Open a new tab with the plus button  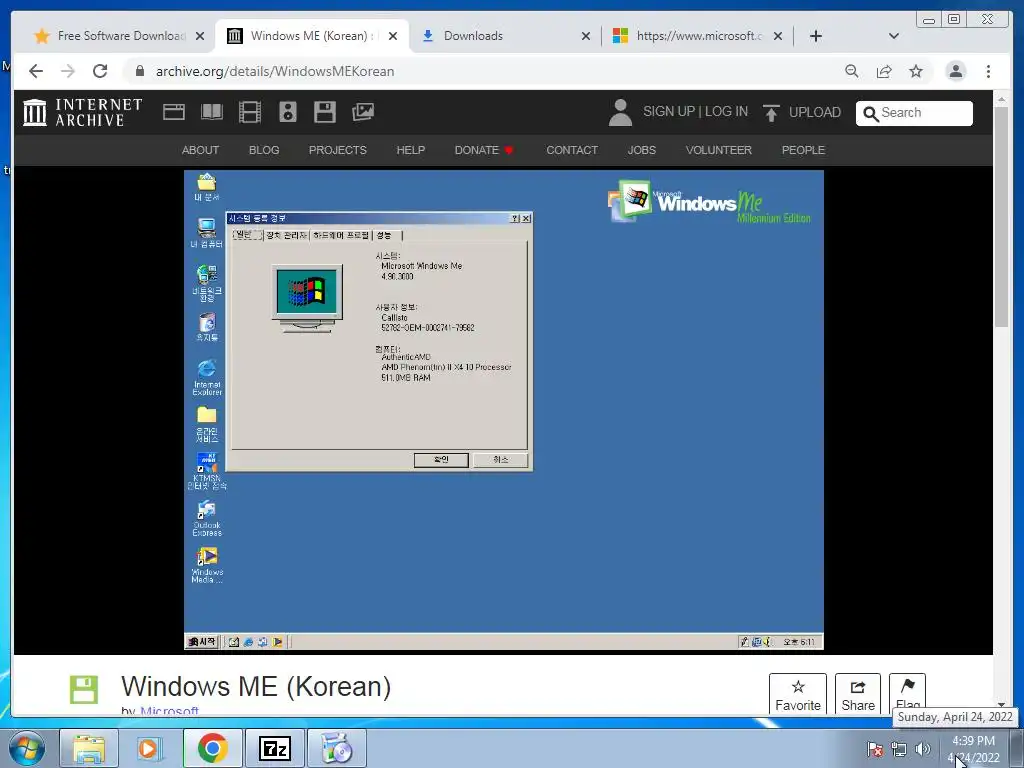(816, 36)
